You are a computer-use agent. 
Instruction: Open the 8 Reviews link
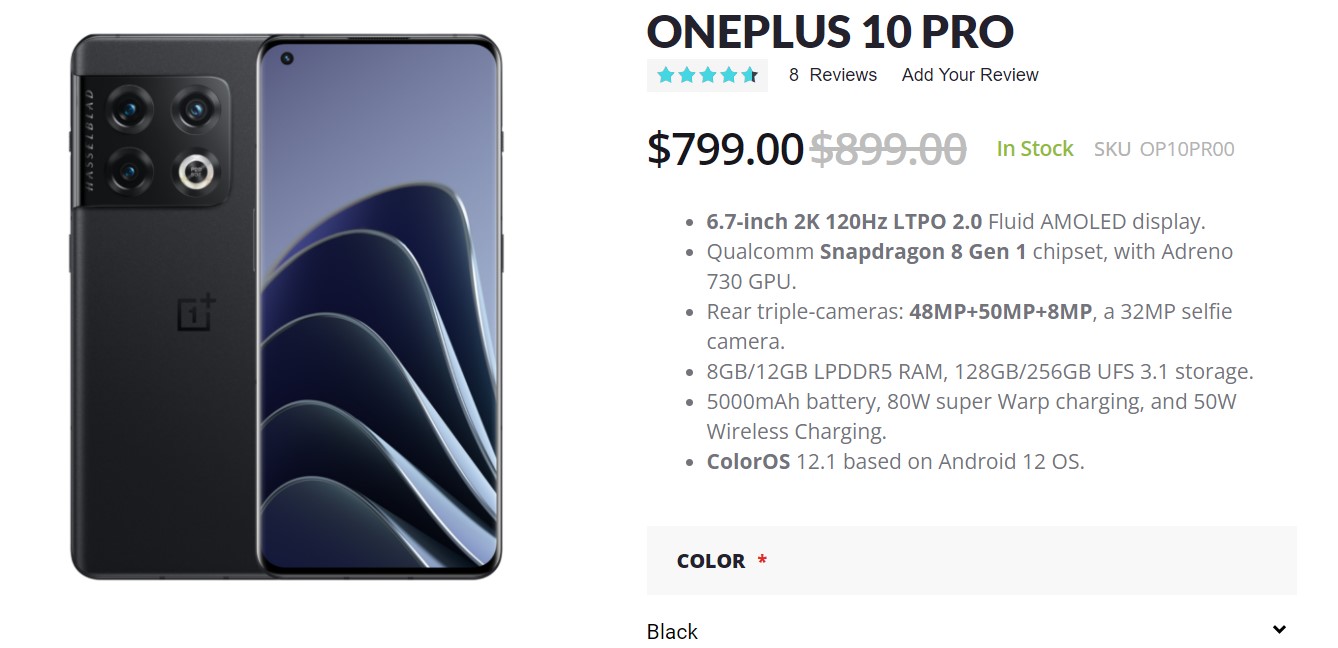tap(832, 75)
